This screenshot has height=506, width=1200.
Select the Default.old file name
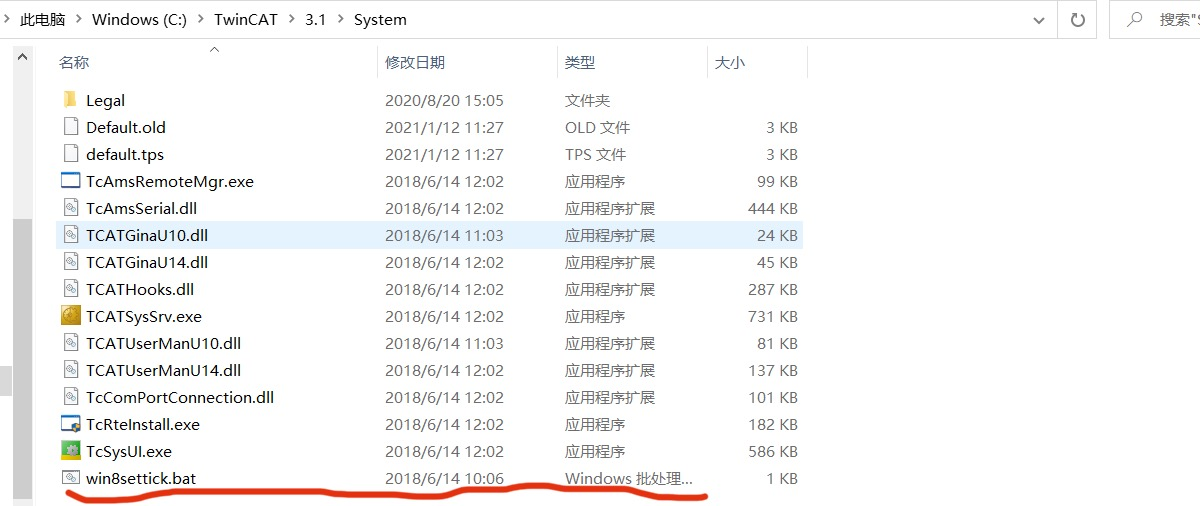tap(126, 127)
